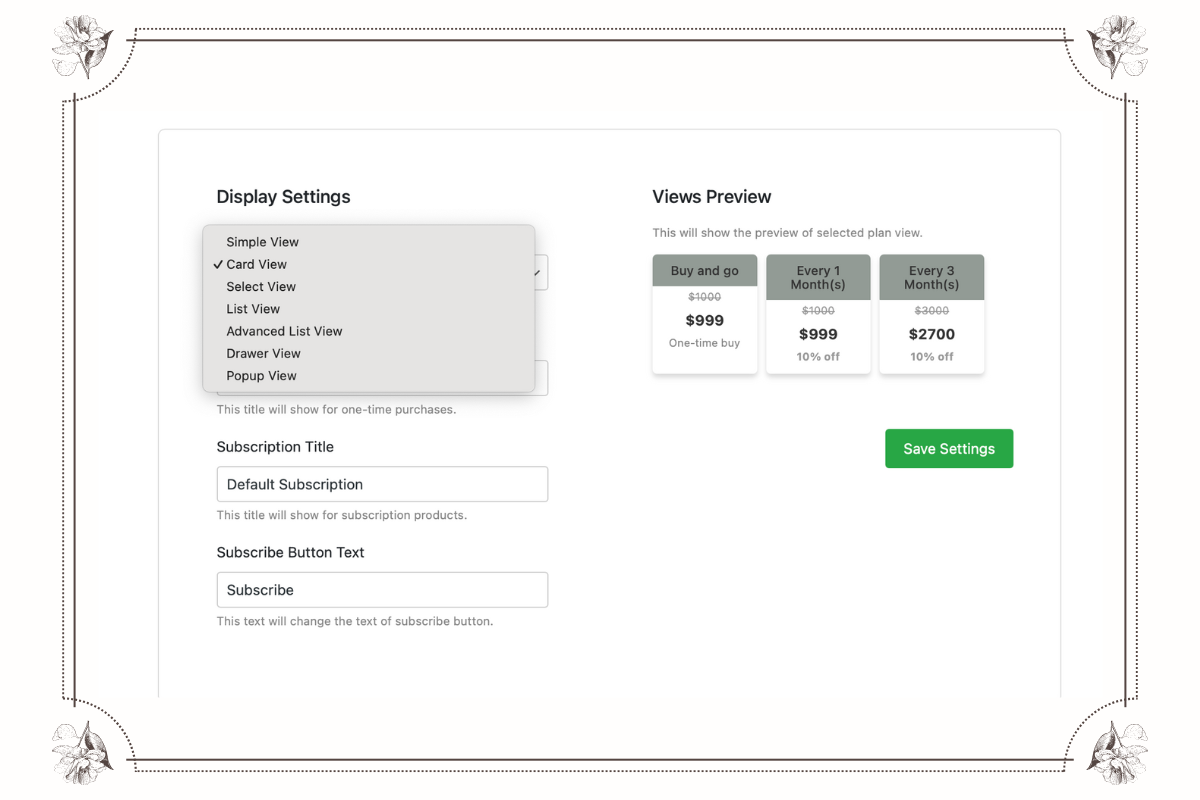
Task: Click the Views Preview heading
Action: pos(711,197)
